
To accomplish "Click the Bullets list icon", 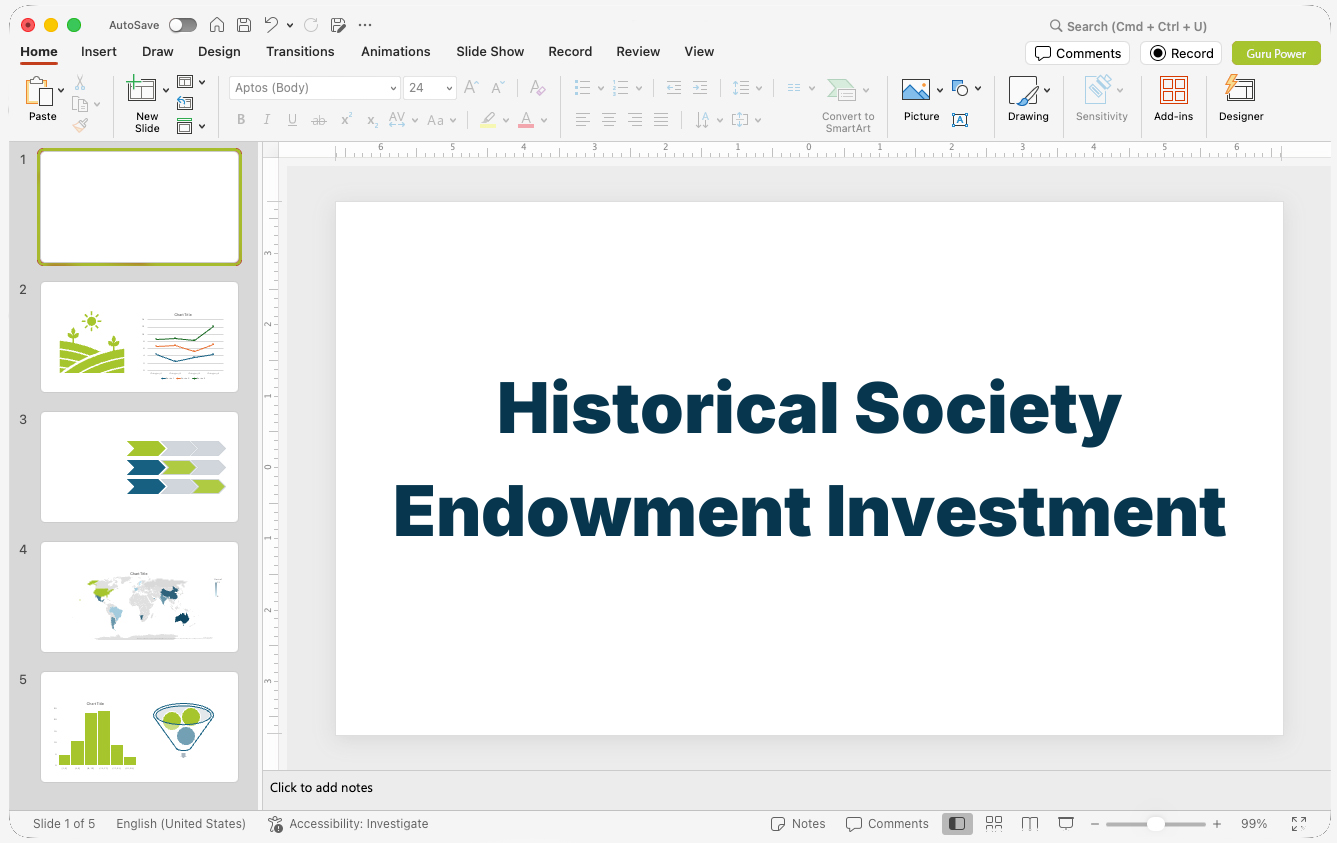I will point(583,88).
